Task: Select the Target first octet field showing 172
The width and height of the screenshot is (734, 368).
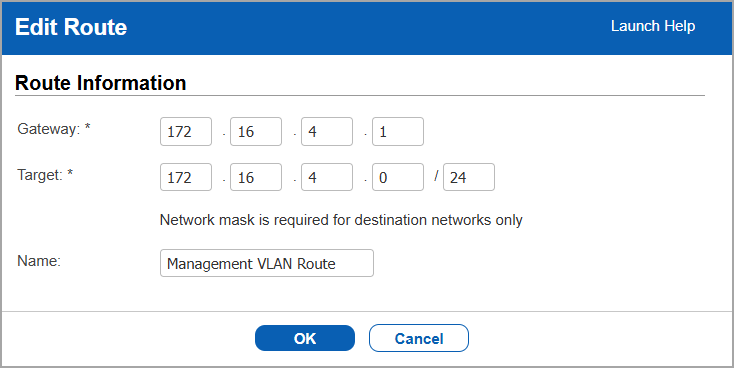Action: click(x=186, y=177)
